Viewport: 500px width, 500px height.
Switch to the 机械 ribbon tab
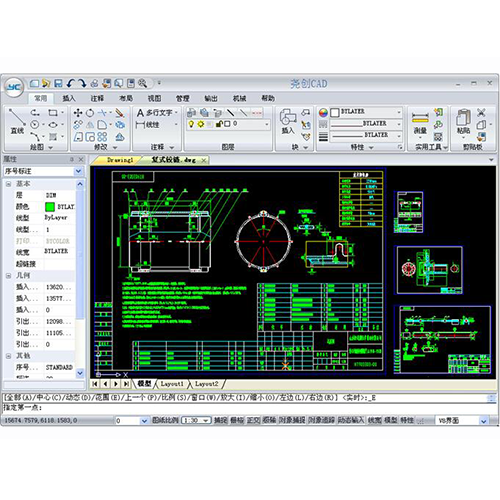[x=239, y=98]
